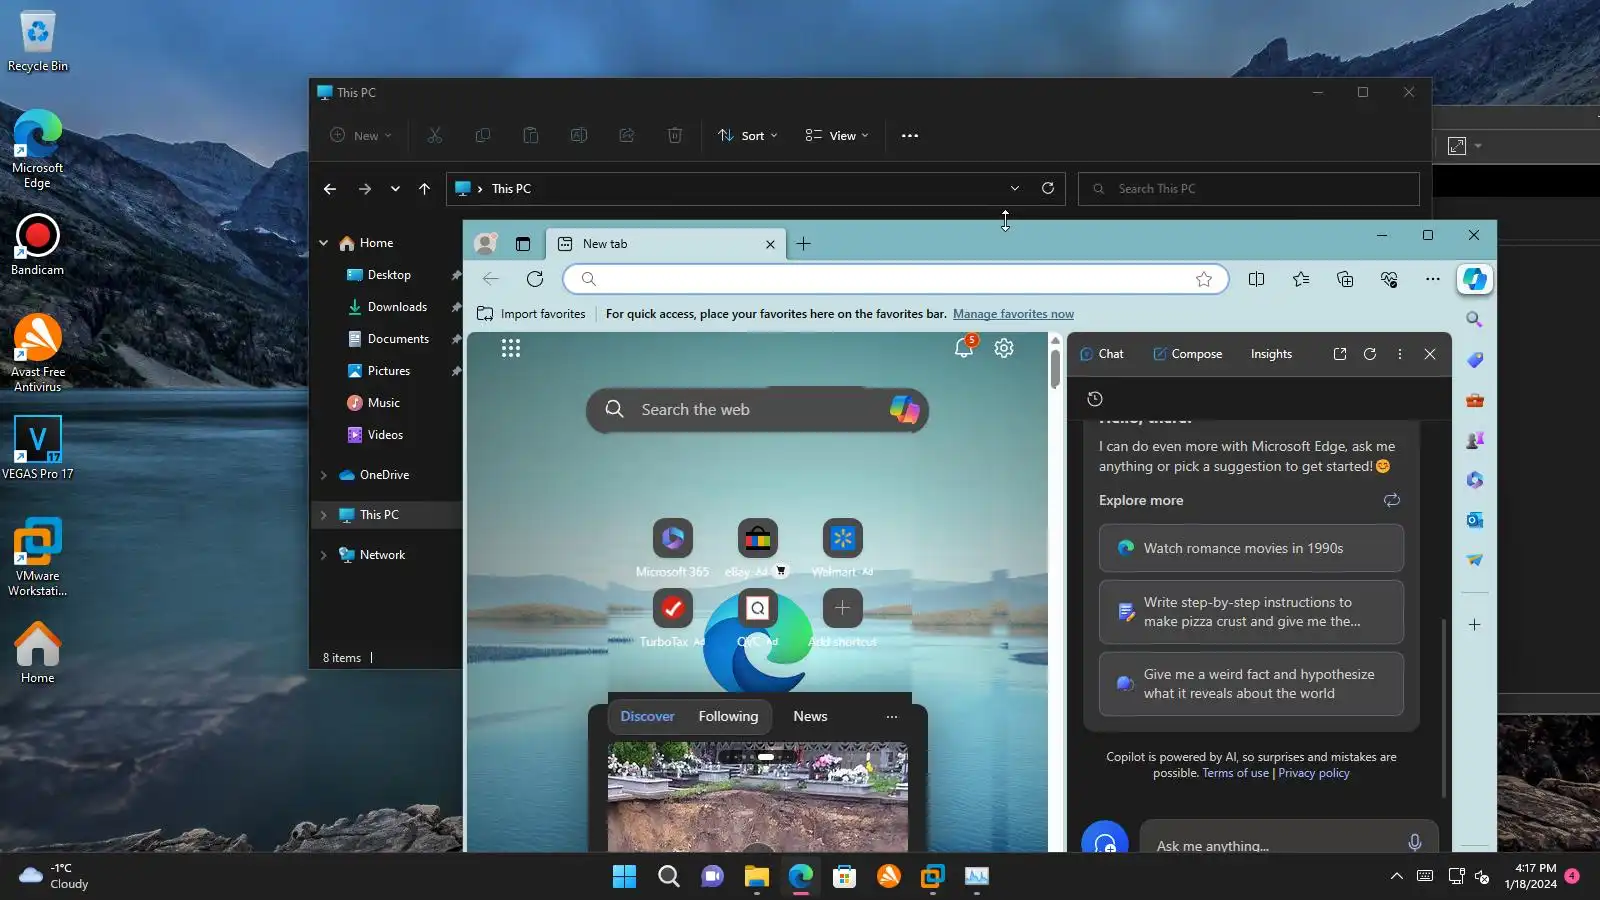Open the apps grid launcher on new tab
The width and height of the screenshot is (1600, 900).
click(x=511, y=348)
